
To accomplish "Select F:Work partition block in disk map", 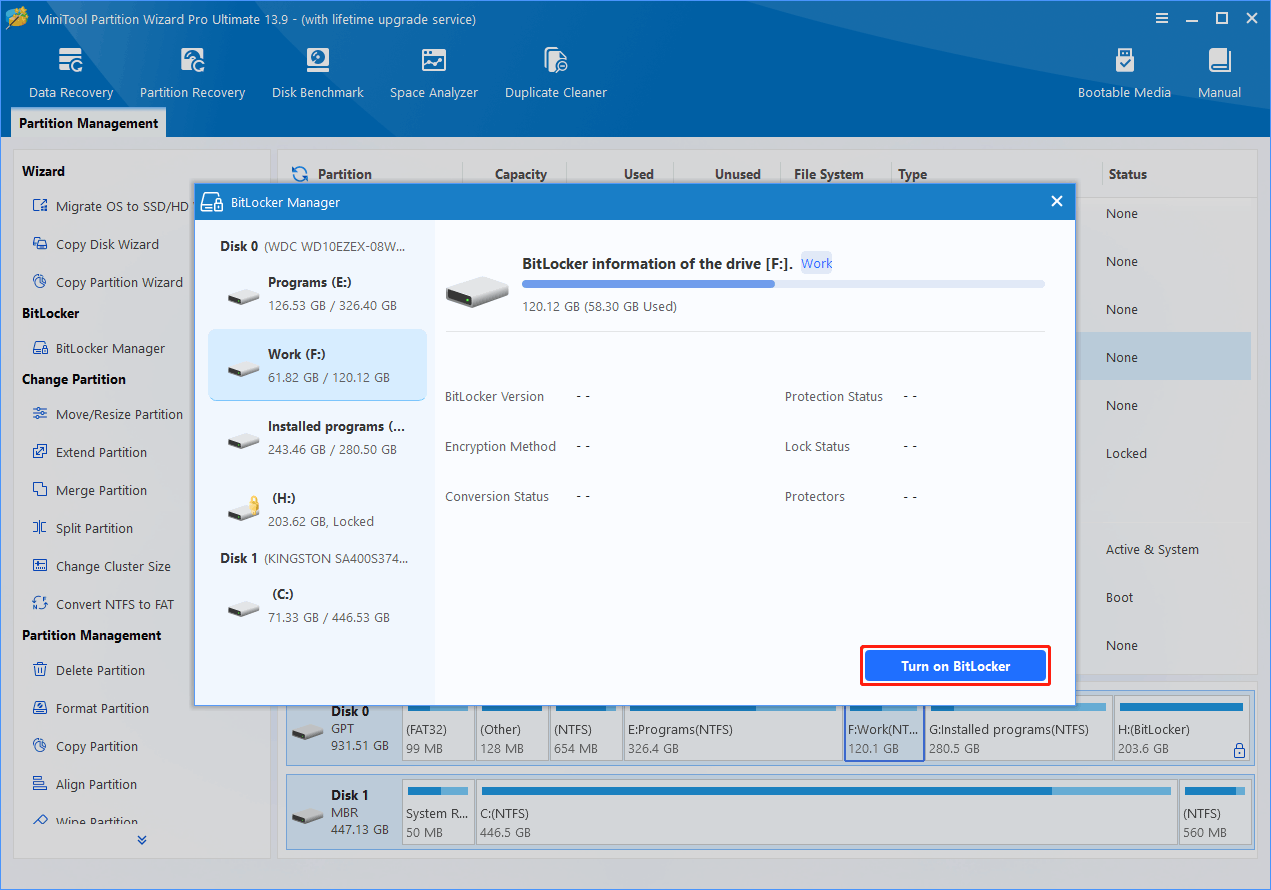I will tap(884, 730).
